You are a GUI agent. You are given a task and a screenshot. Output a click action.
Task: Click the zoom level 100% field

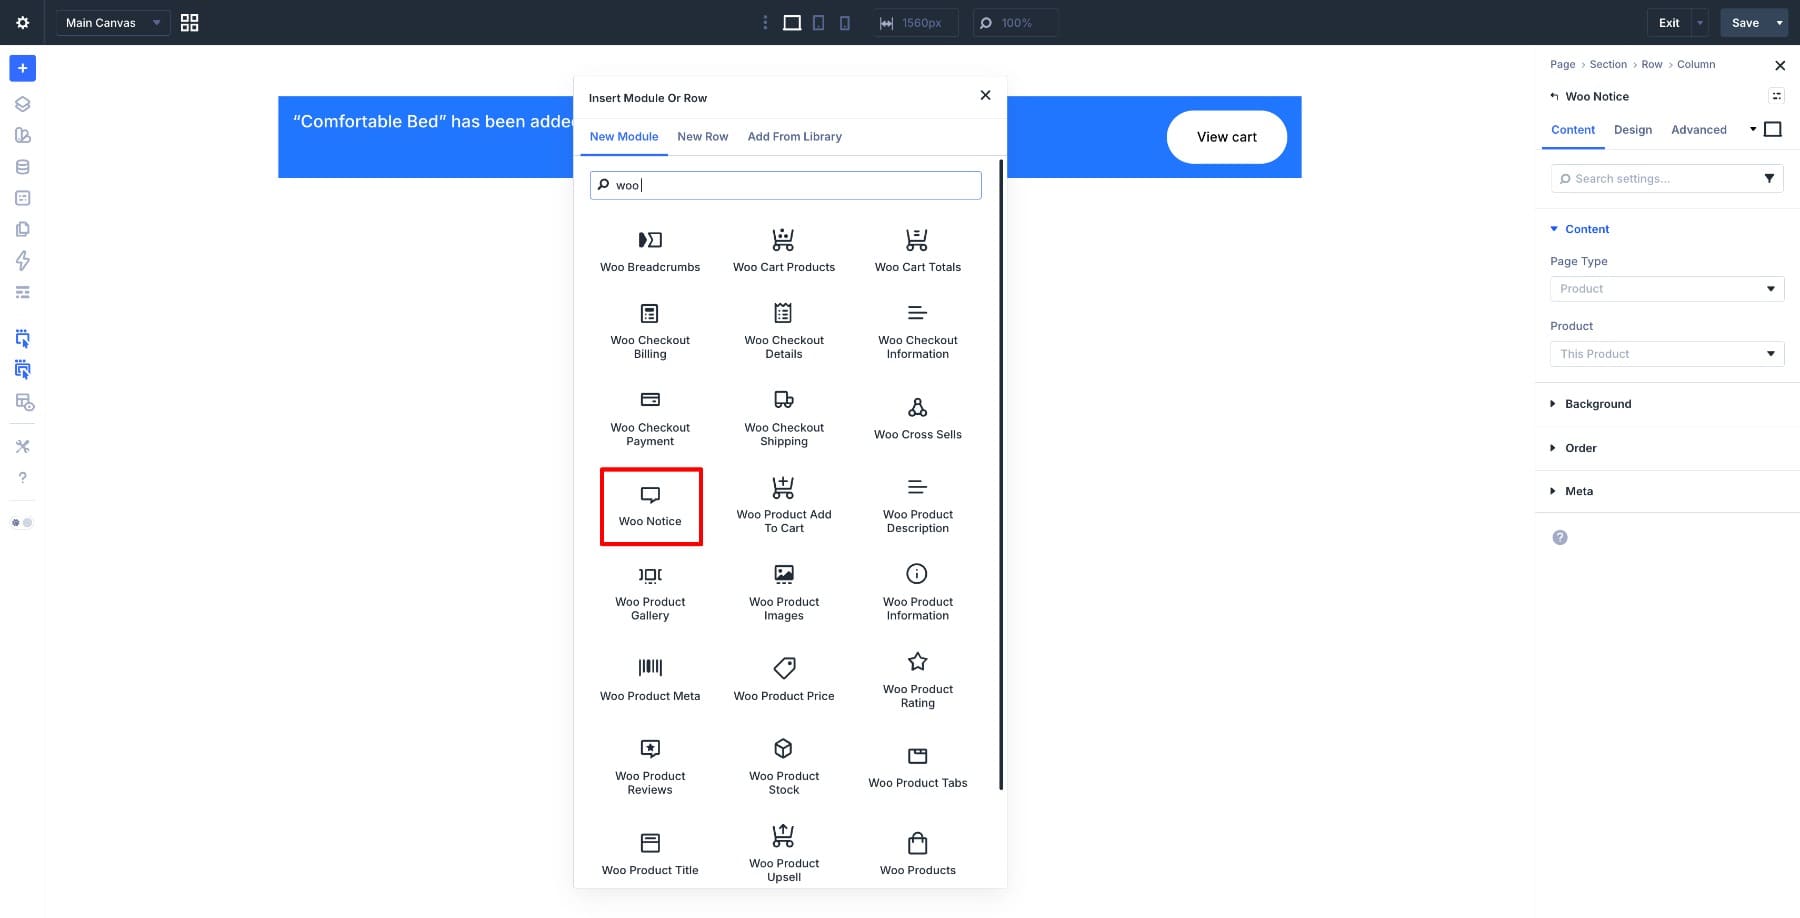click(x=1015, y=22)
